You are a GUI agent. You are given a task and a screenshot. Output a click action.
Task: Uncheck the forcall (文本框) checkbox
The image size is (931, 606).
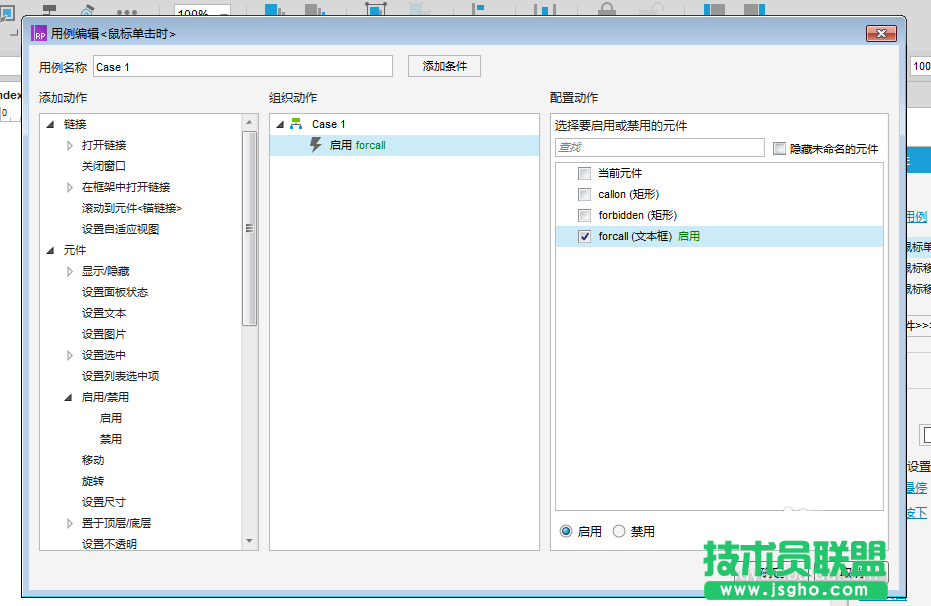[x=584, y=237]
